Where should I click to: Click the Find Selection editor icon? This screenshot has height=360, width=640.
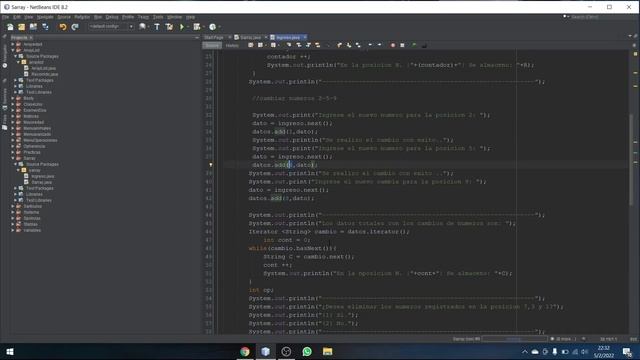289,45
